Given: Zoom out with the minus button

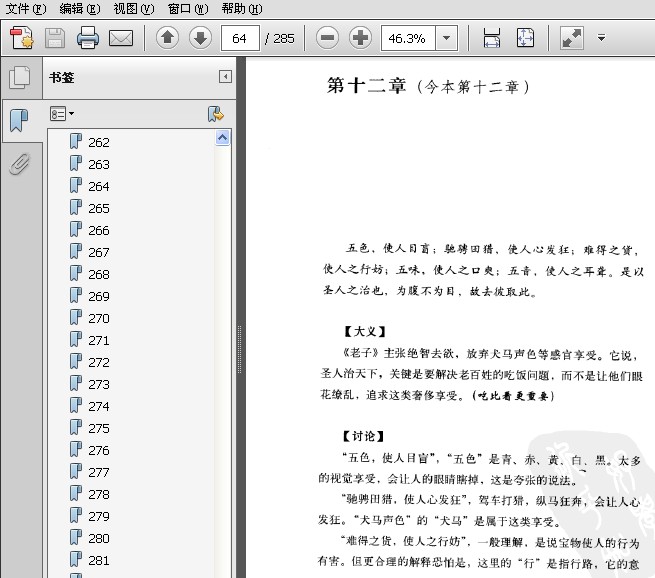Looking at the screenshot, I should coord(328,38).
